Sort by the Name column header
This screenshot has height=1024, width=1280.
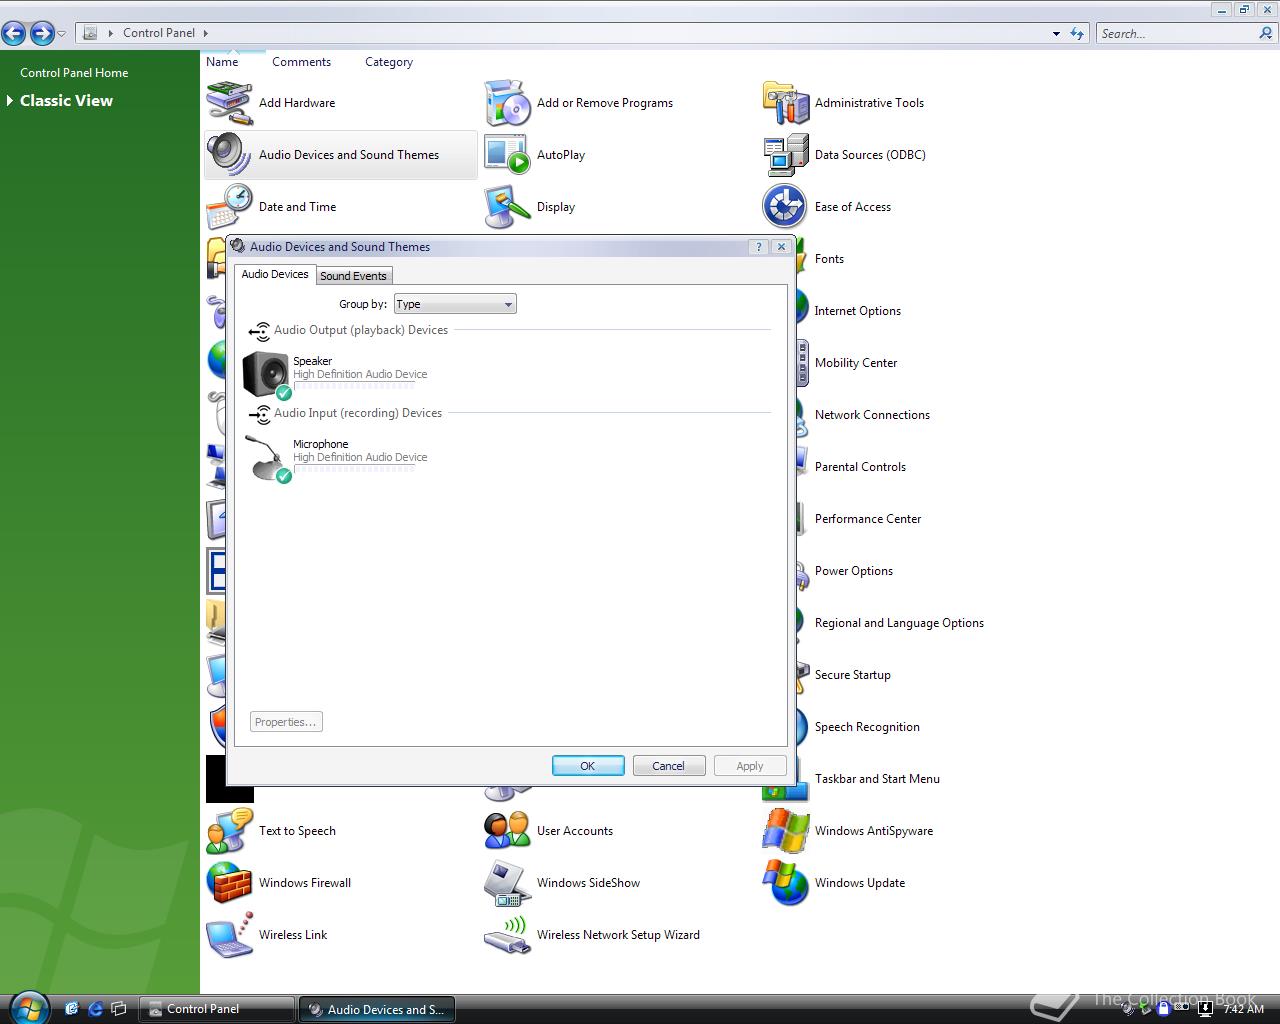click(222, 62)
